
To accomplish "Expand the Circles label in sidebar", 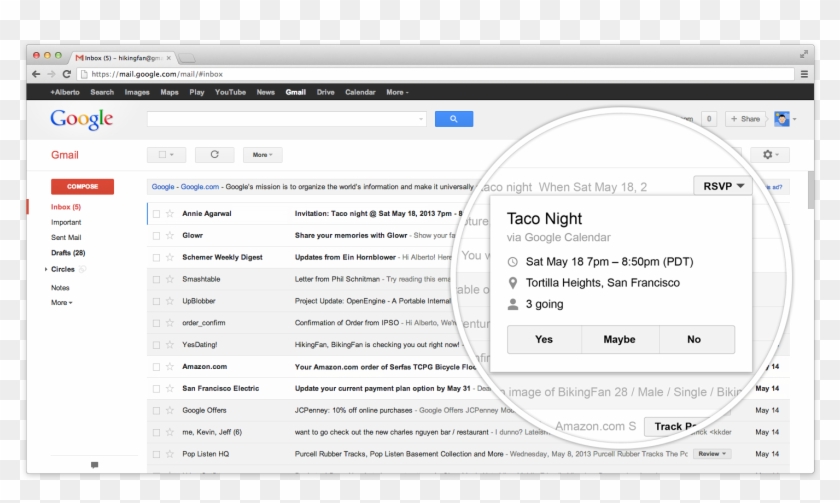I will point(46,269).
